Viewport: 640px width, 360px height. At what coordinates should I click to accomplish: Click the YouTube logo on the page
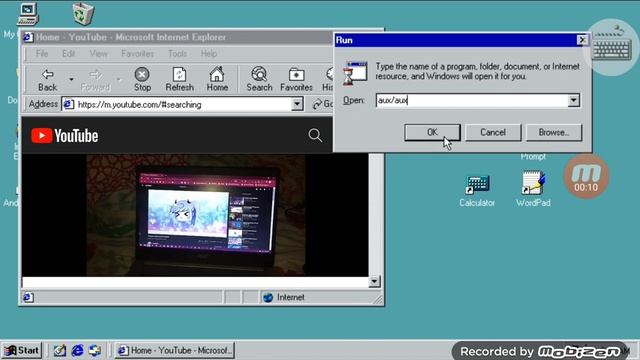[x=64, y=136]
